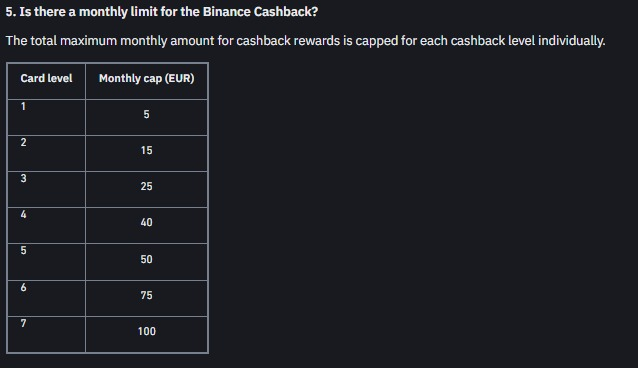Select the Monthly cap (EUR) column header
Image resolution: width=638 pixels, height=368 pixels.
[x=146, y=78]
